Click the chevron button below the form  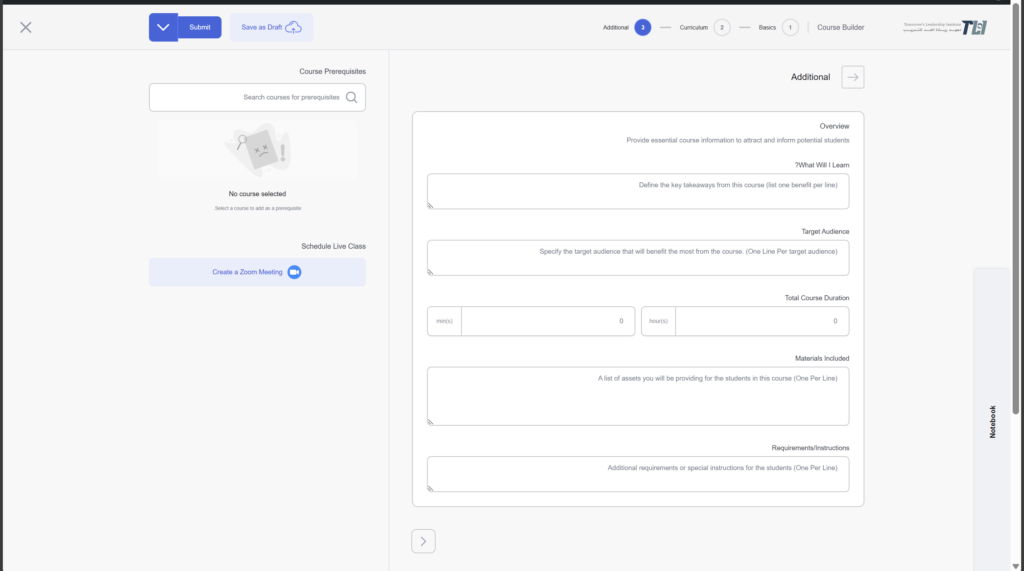point(423,541)
